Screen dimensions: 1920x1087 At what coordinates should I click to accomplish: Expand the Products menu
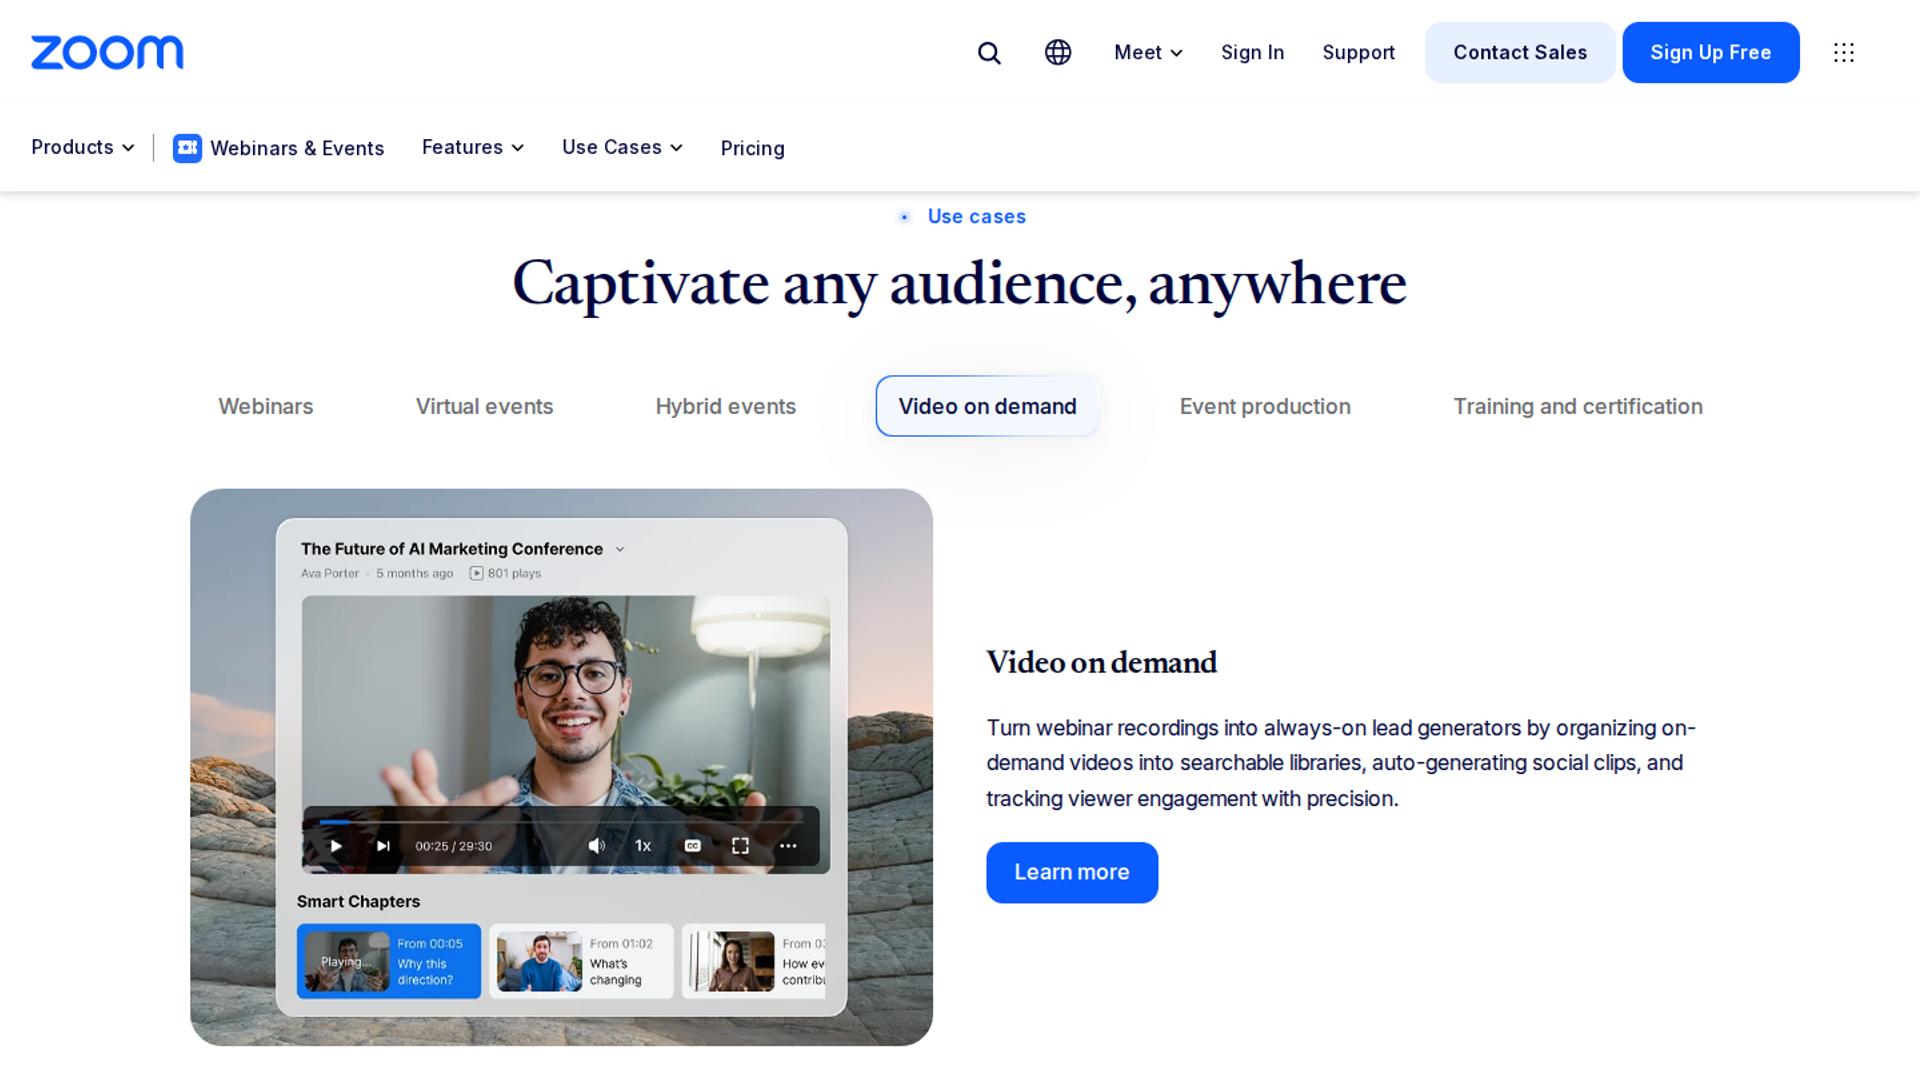83,147
